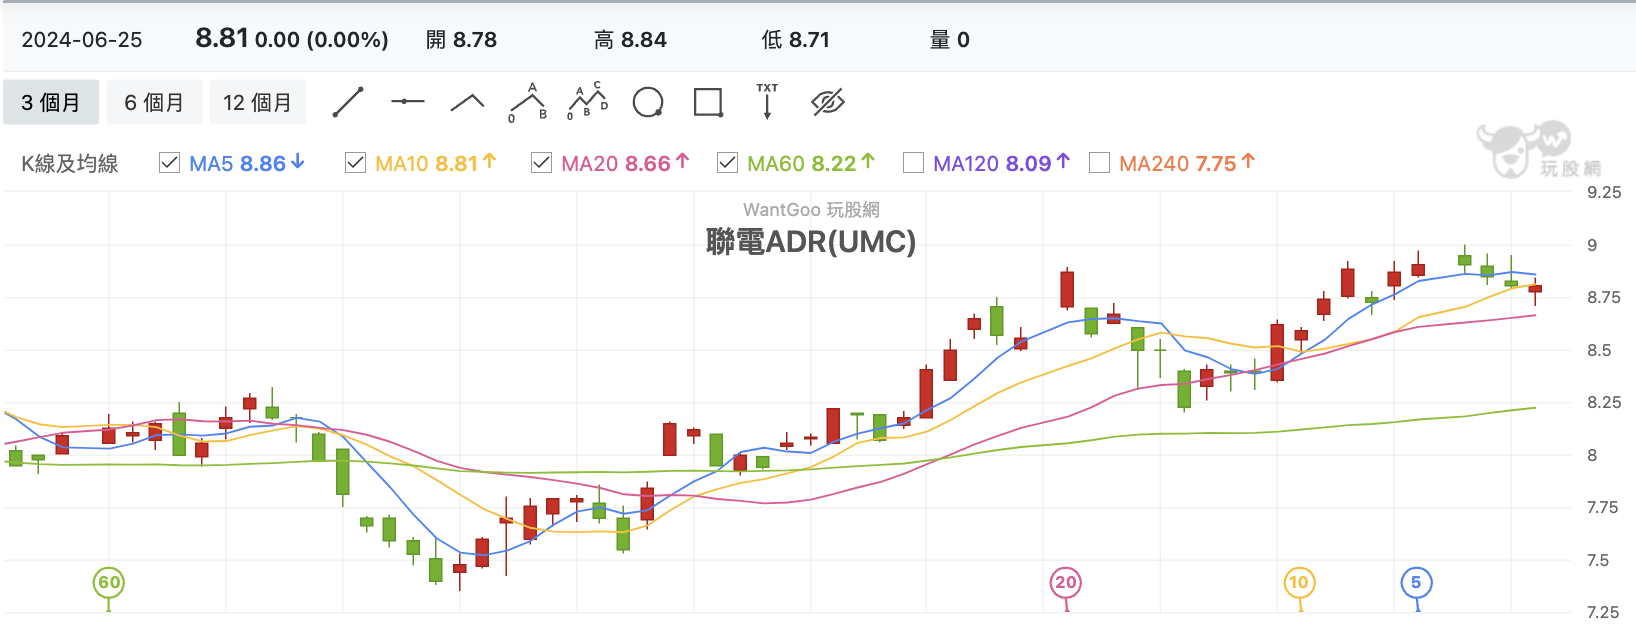
Task: Enable the MA240 moving average checkbox
Action: [1099, 163]
